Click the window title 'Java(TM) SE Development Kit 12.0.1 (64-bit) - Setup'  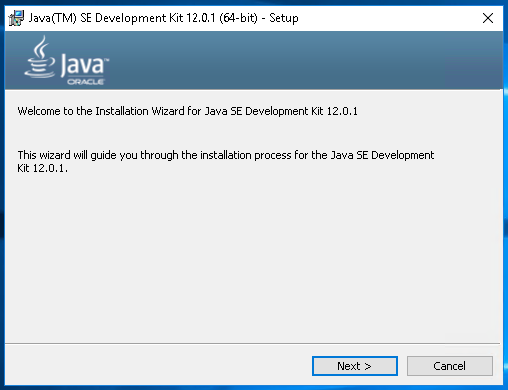(163, 18)
